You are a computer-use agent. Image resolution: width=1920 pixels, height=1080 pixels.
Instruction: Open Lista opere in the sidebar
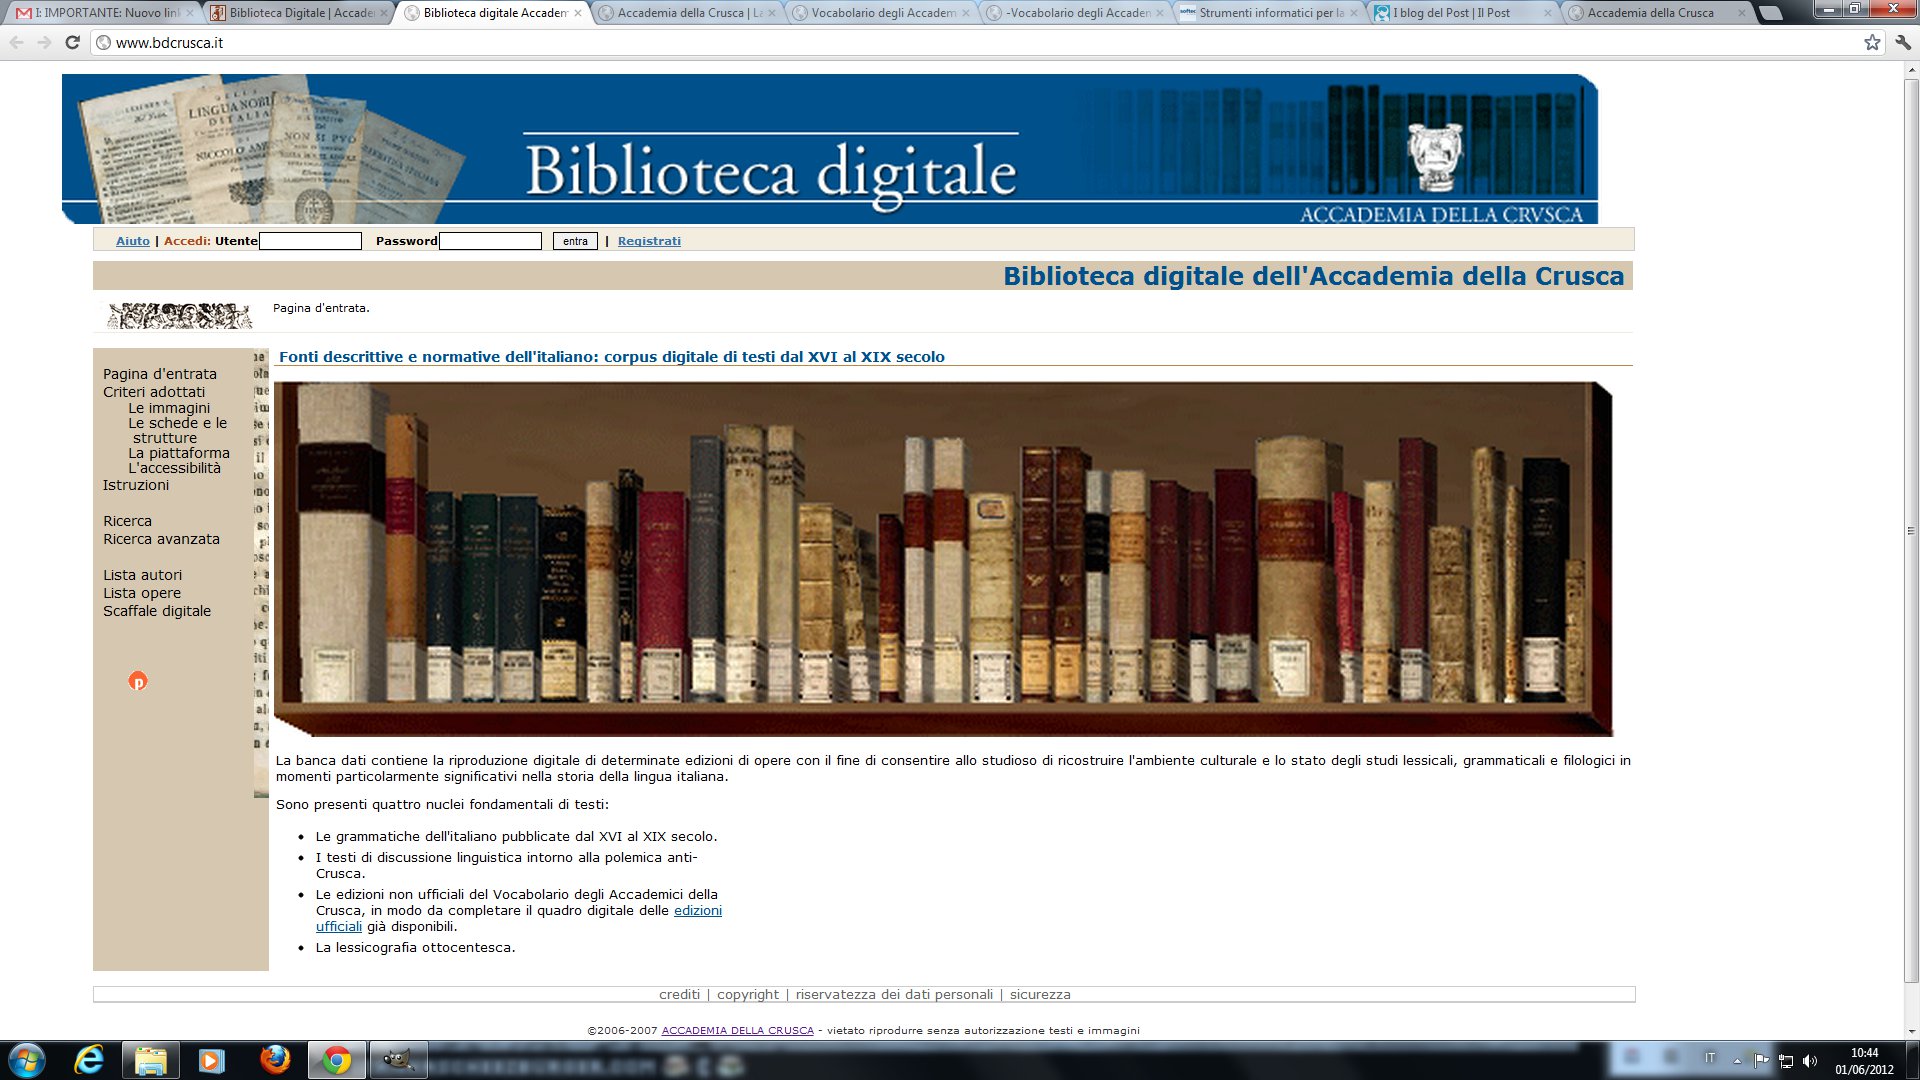(142, 593)
